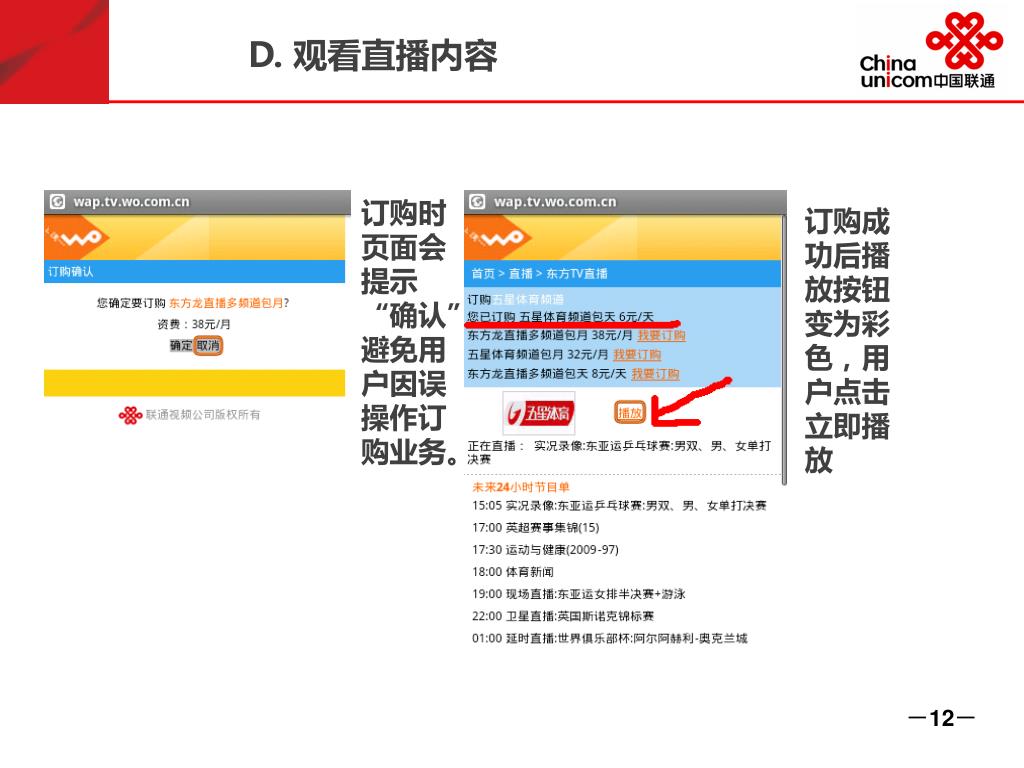Click the page number 12

(x=941, y=718)
